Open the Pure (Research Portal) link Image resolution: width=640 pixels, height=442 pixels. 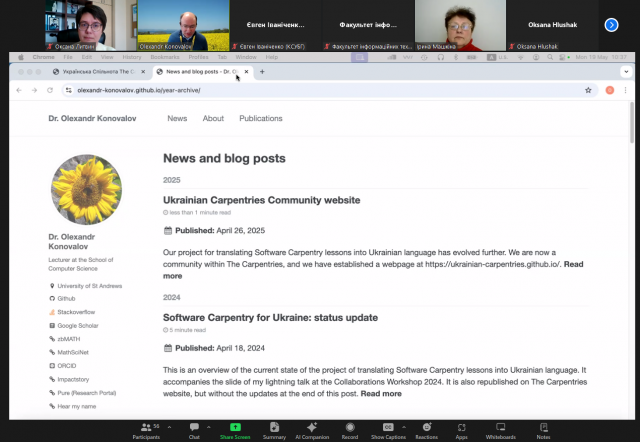pyautogui.click(x=87, y=393)
